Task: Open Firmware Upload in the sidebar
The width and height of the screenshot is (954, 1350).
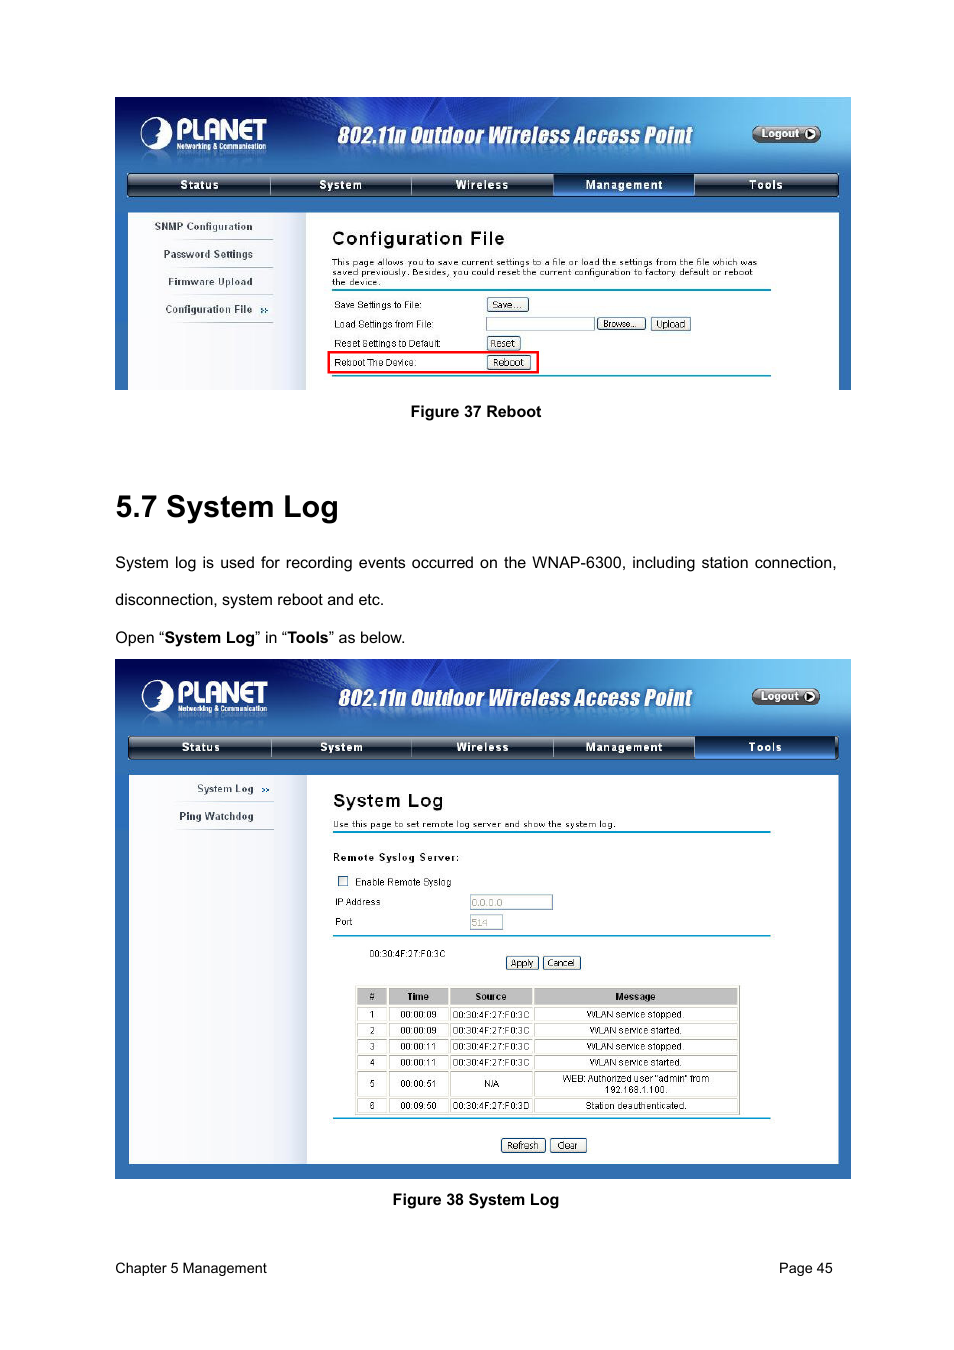Action: 210,282
